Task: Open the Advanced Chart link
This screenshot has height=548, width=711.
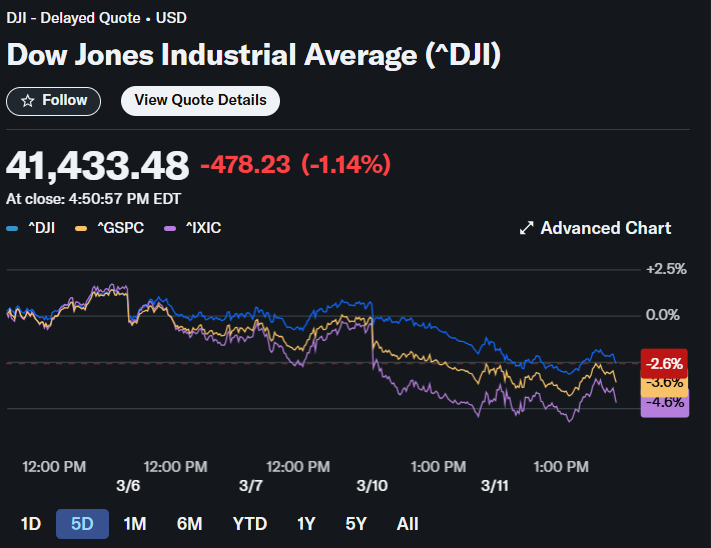Action: click(x=605, y=228)
